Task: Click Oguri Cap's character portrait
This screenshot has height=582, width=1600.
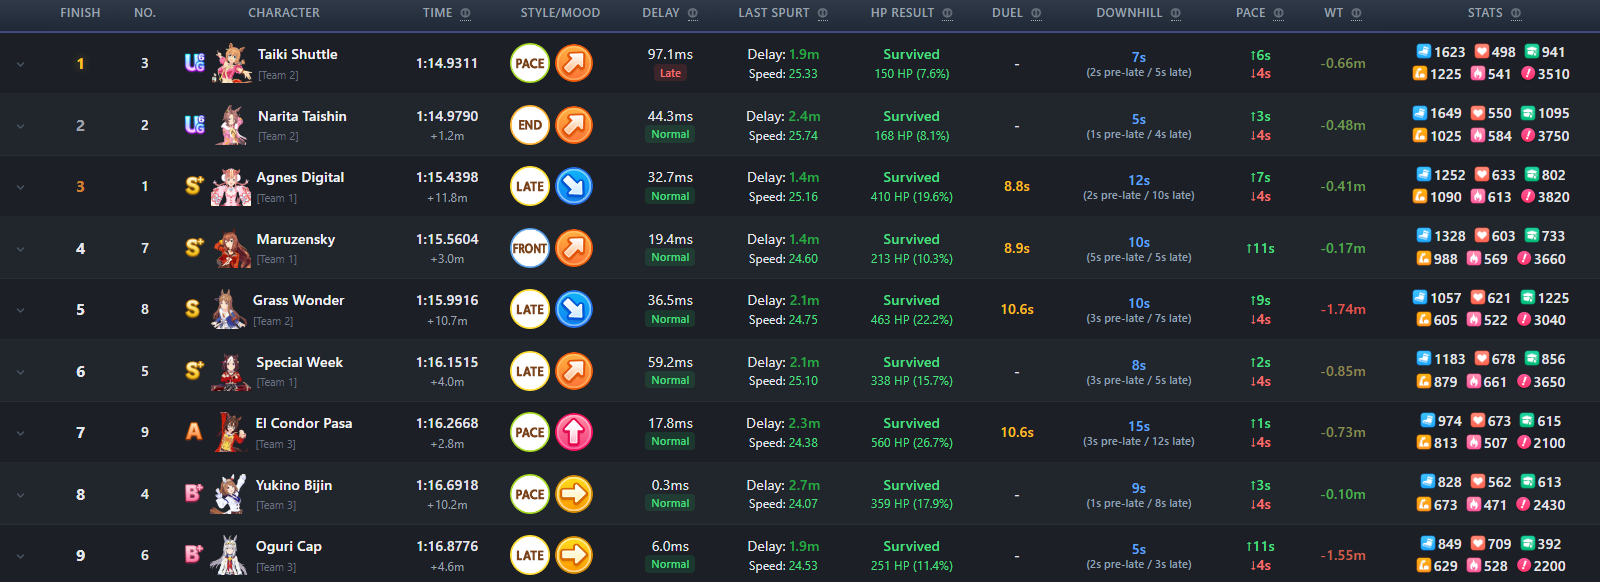Action: (x=229, y=555)
